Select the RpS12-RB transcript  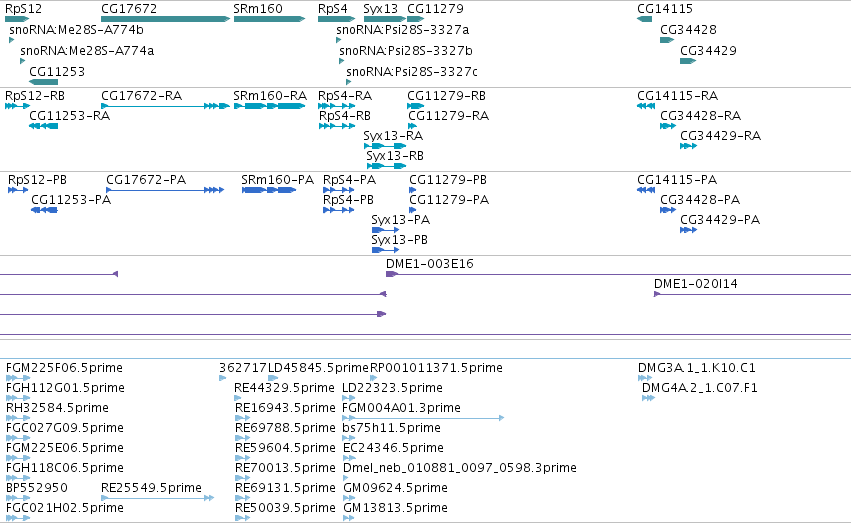click(x=17, y=106)
